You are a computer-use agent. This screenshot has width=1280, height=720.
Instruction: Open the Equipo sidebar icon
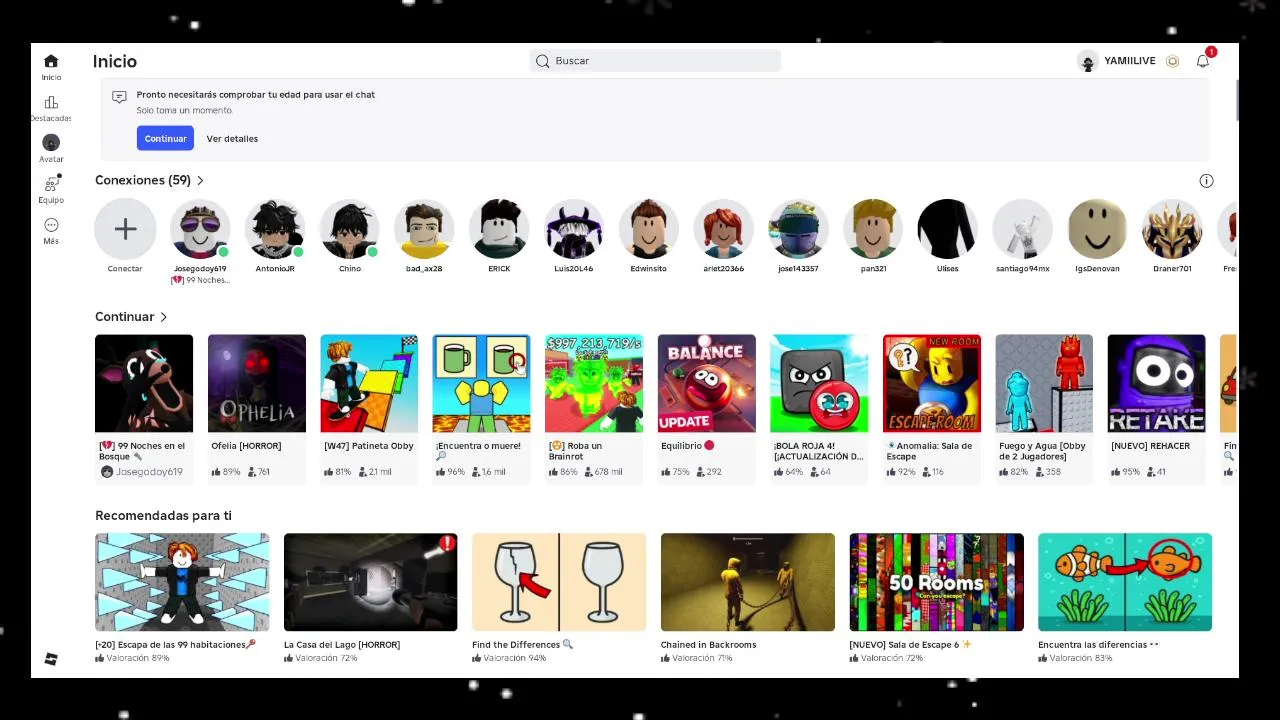(x=51, y=183)
